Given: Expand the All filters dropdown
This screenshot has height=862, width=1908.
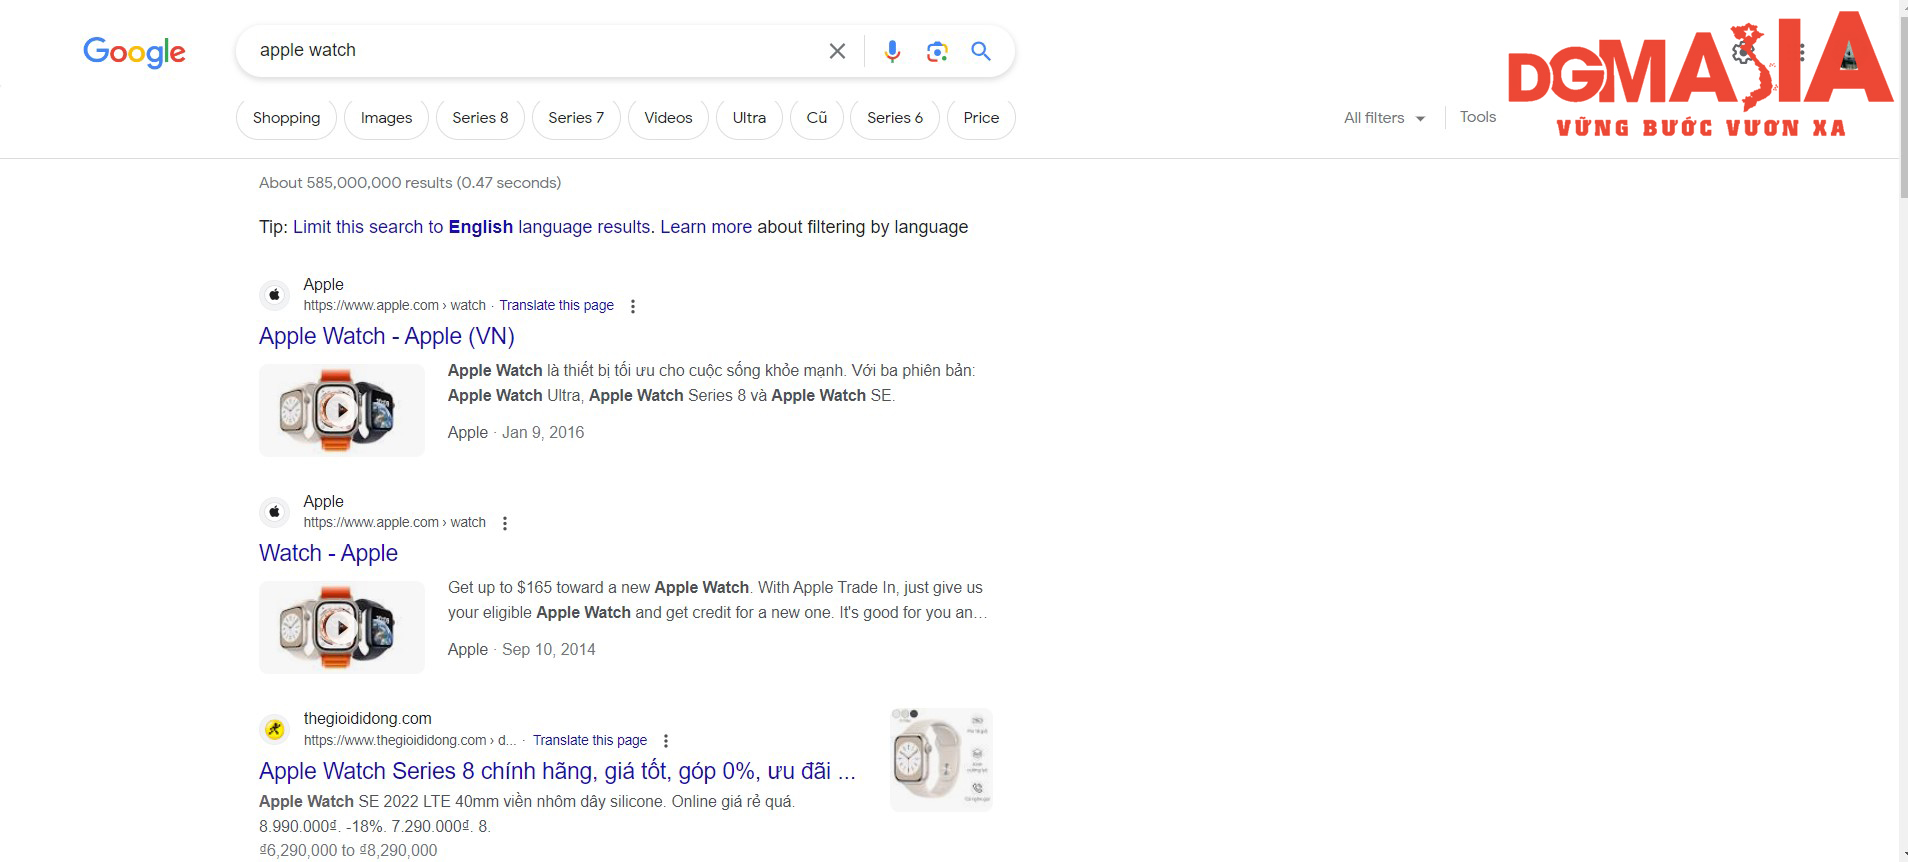Looking at the screenshot, I should pos(1385,118).
